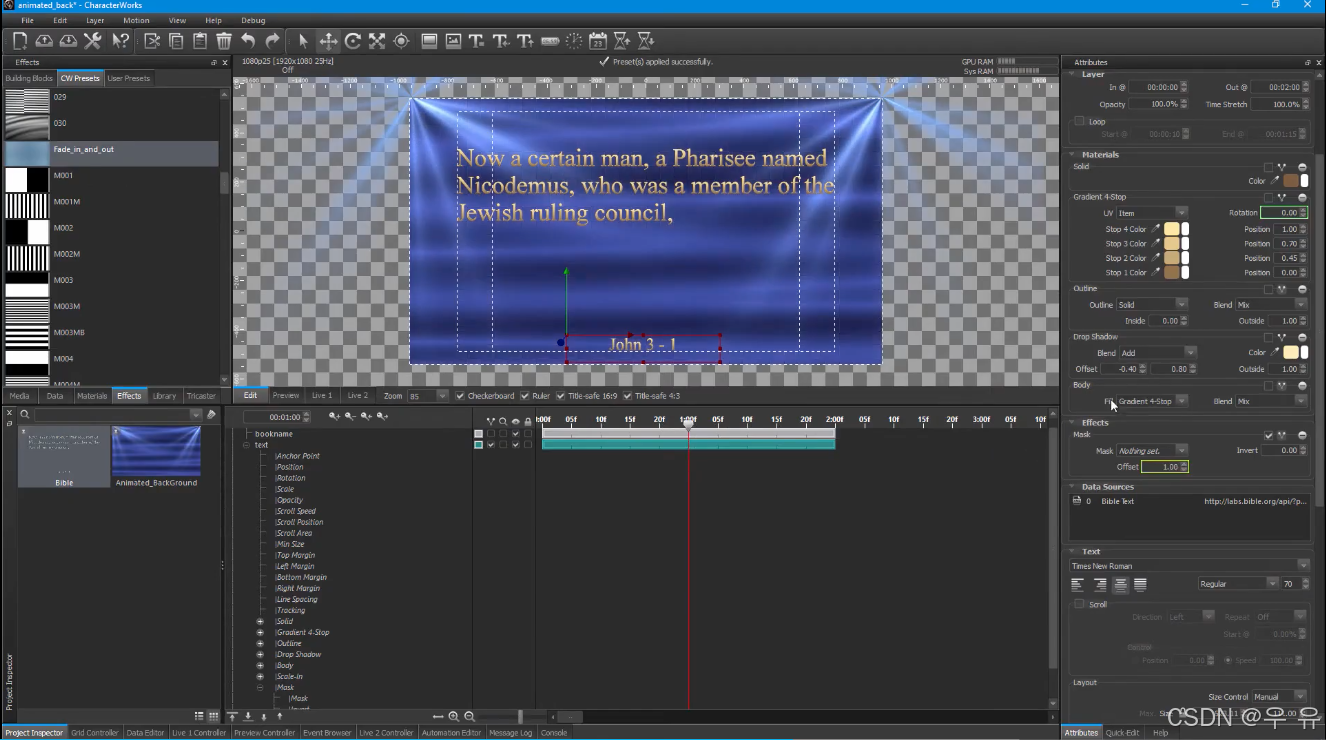Click the Stop 4 Color swatch
Screen dimensions: 1326x740
(1172, 229)
